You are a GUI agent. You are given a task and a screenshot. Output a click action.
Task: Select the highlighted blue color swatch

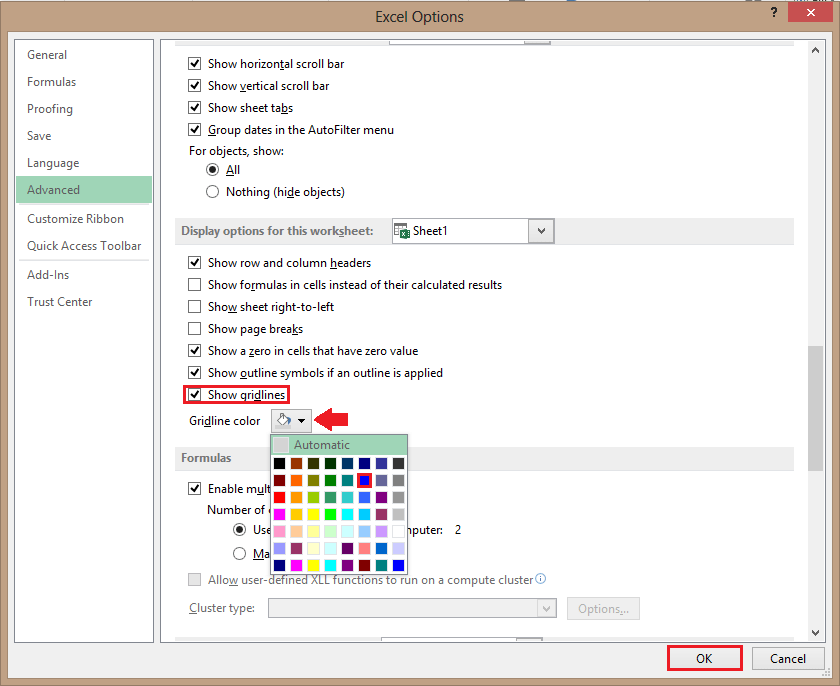pos(365,480)
